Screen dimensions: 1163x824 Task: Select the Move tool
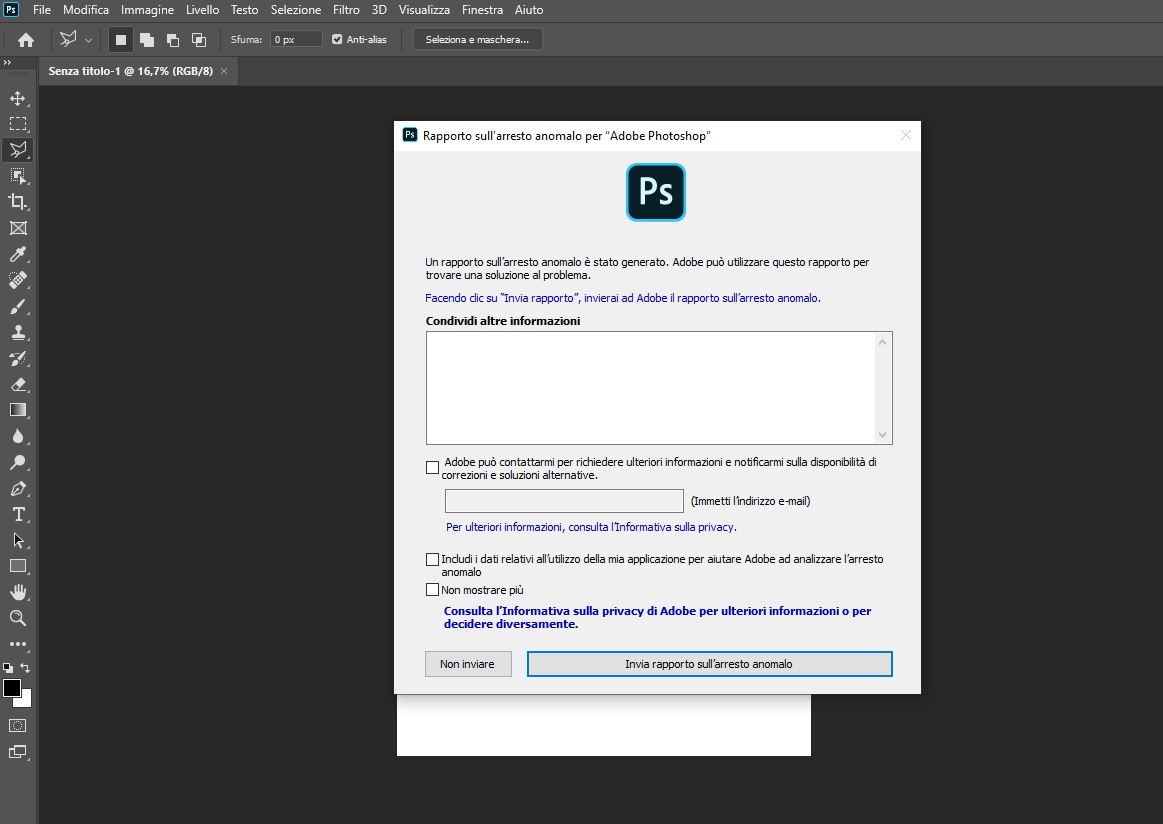pos(18,98)
